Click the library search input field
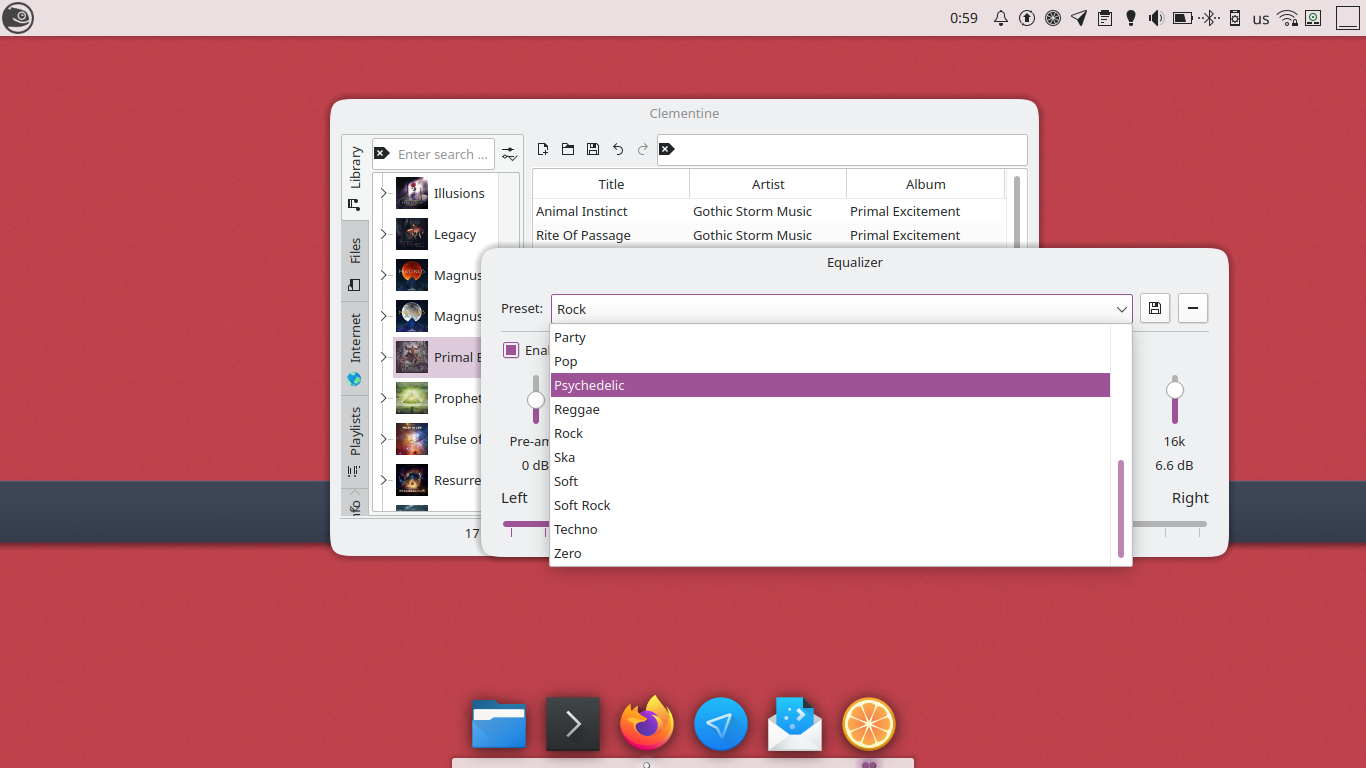The image size is (1366, 768). point(442,154)
